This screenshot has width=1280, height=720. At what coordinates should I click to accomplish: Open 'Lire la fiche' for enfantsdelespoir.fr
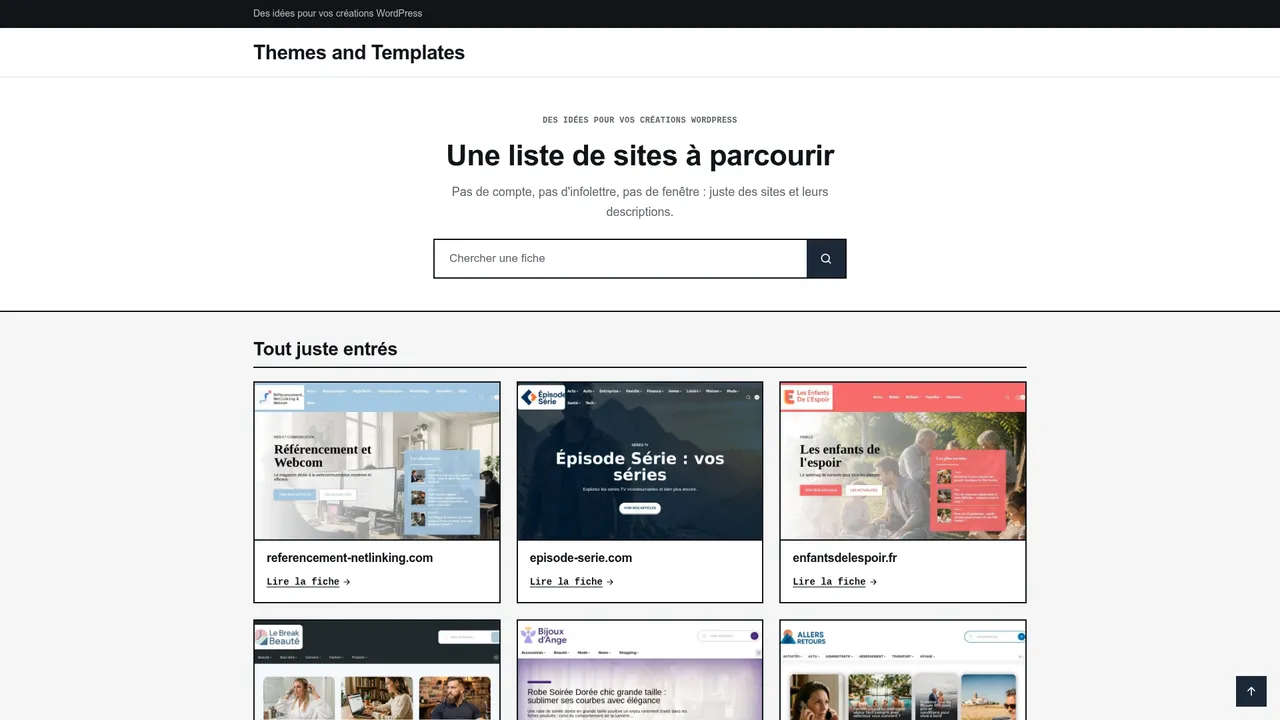(834, 582)
